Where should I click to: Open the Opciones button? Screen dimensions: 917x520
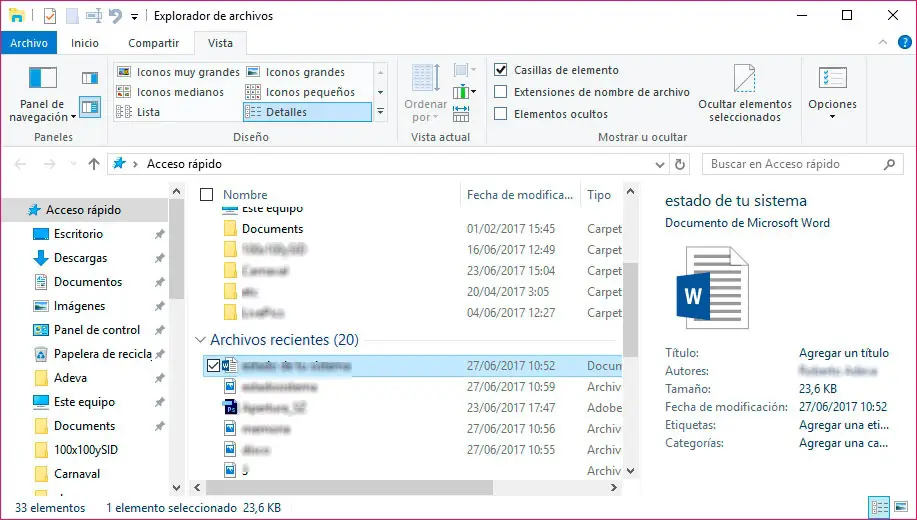832,94
